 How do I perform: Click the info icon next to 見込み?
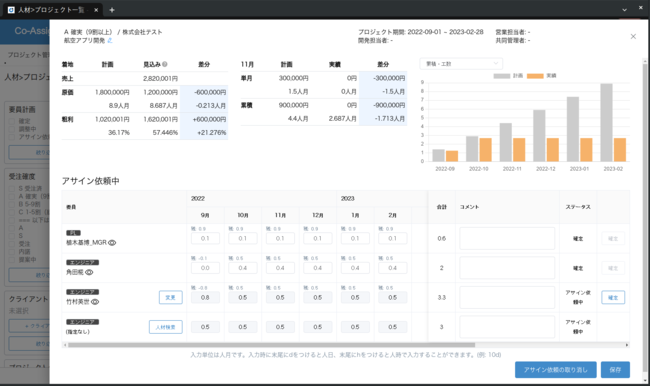tap(165, 64)
